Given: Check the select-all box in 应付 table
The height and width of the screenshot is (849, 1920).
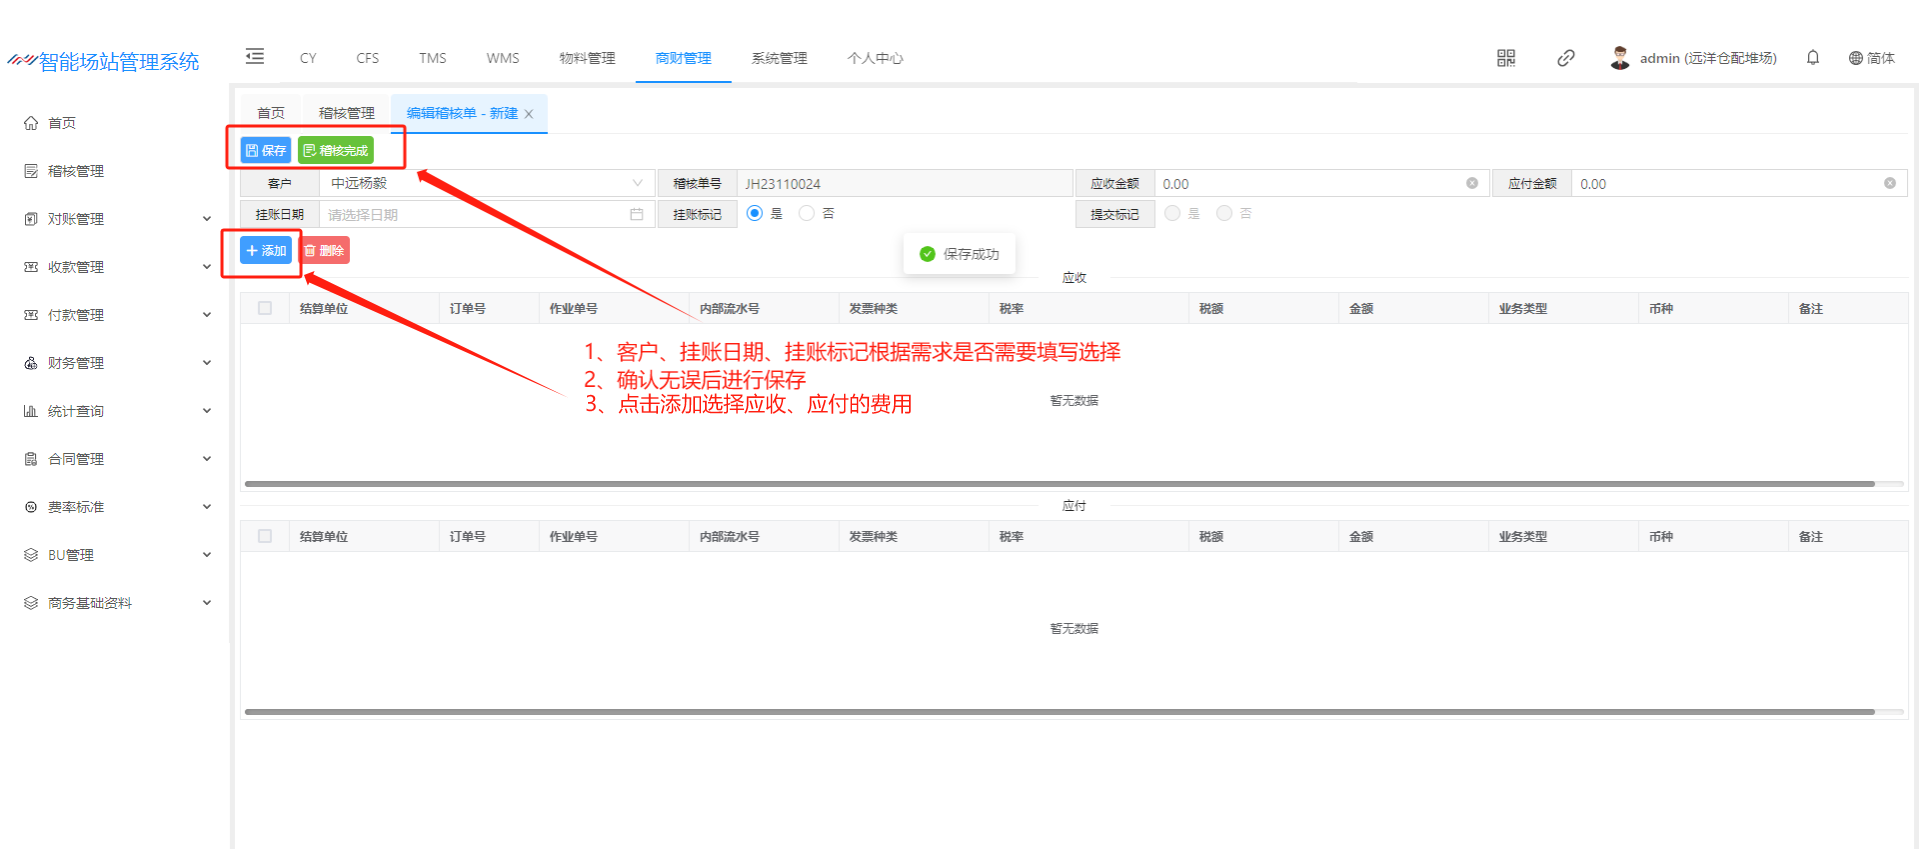Looking at the screenshot, I should [265, 537].
